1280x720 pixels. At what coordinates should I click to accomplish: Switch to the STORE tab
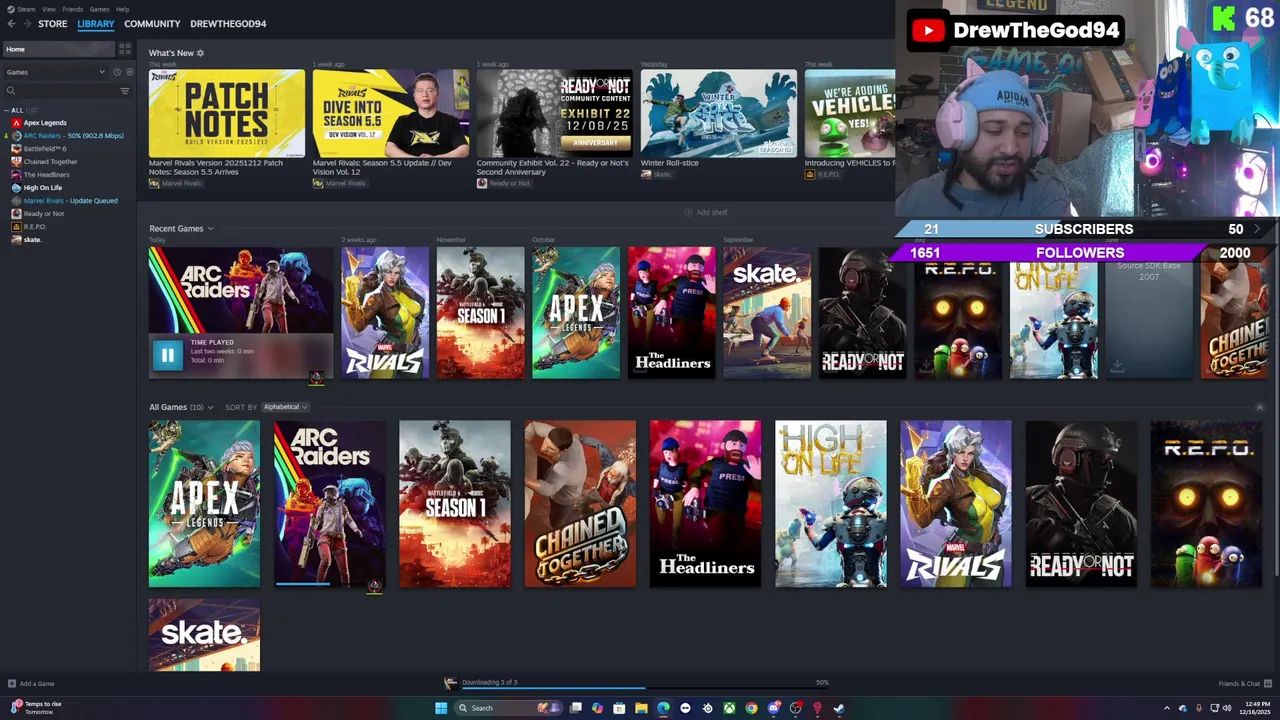[x=53, y=24]
